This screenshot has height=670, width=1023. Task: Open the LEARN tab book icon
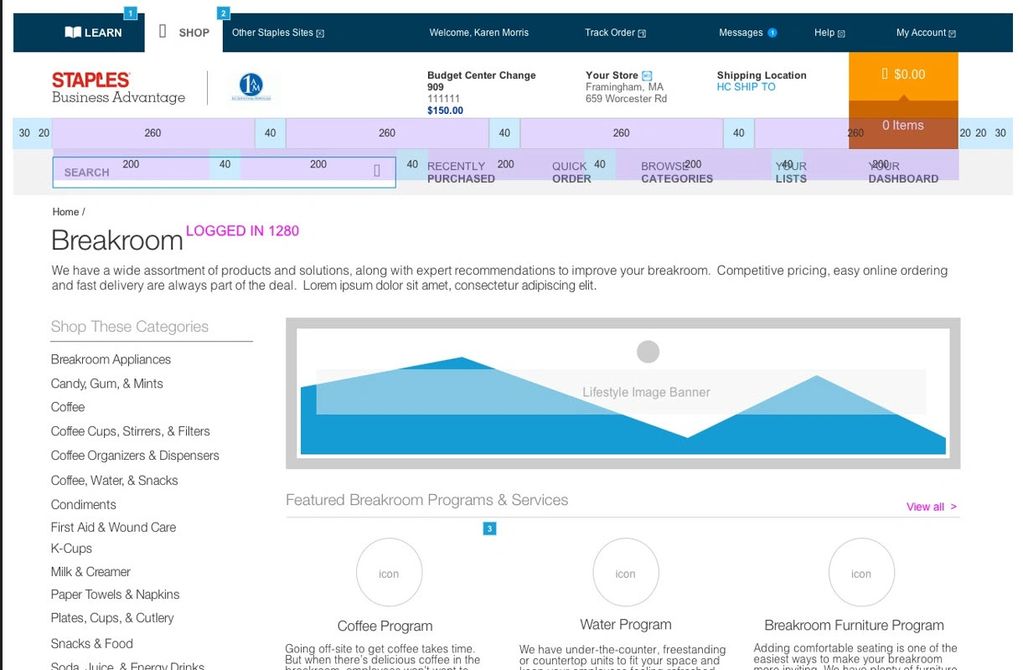(73, 32)
